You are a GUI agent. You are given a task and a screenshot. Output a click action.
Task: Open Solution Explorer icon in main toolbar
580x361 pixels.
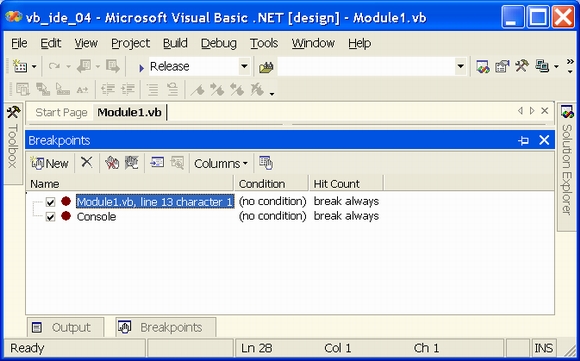pos(483,67)
